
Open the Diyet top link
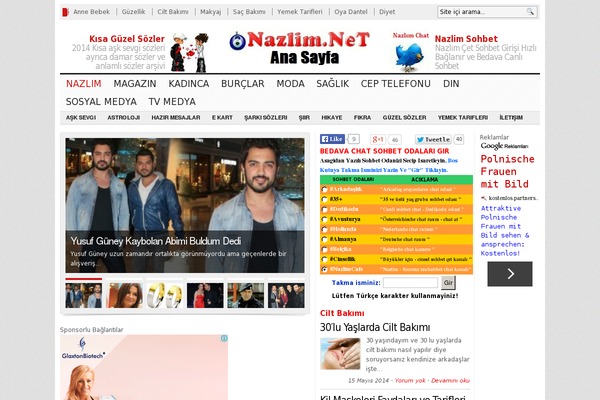[x=387, y=12]
